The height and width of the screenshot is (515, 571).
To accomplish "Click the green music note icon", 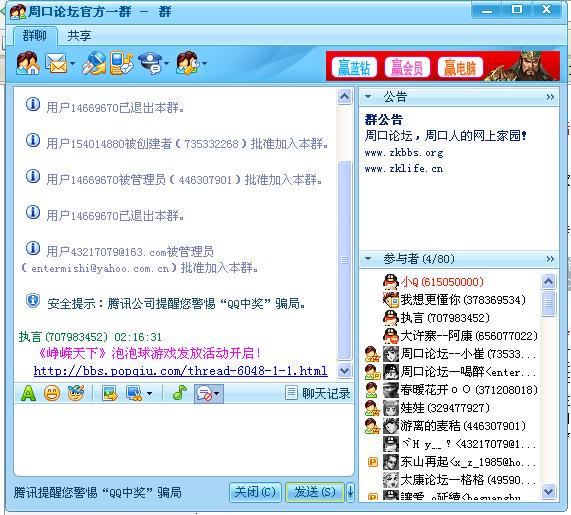I will (180, 393).
